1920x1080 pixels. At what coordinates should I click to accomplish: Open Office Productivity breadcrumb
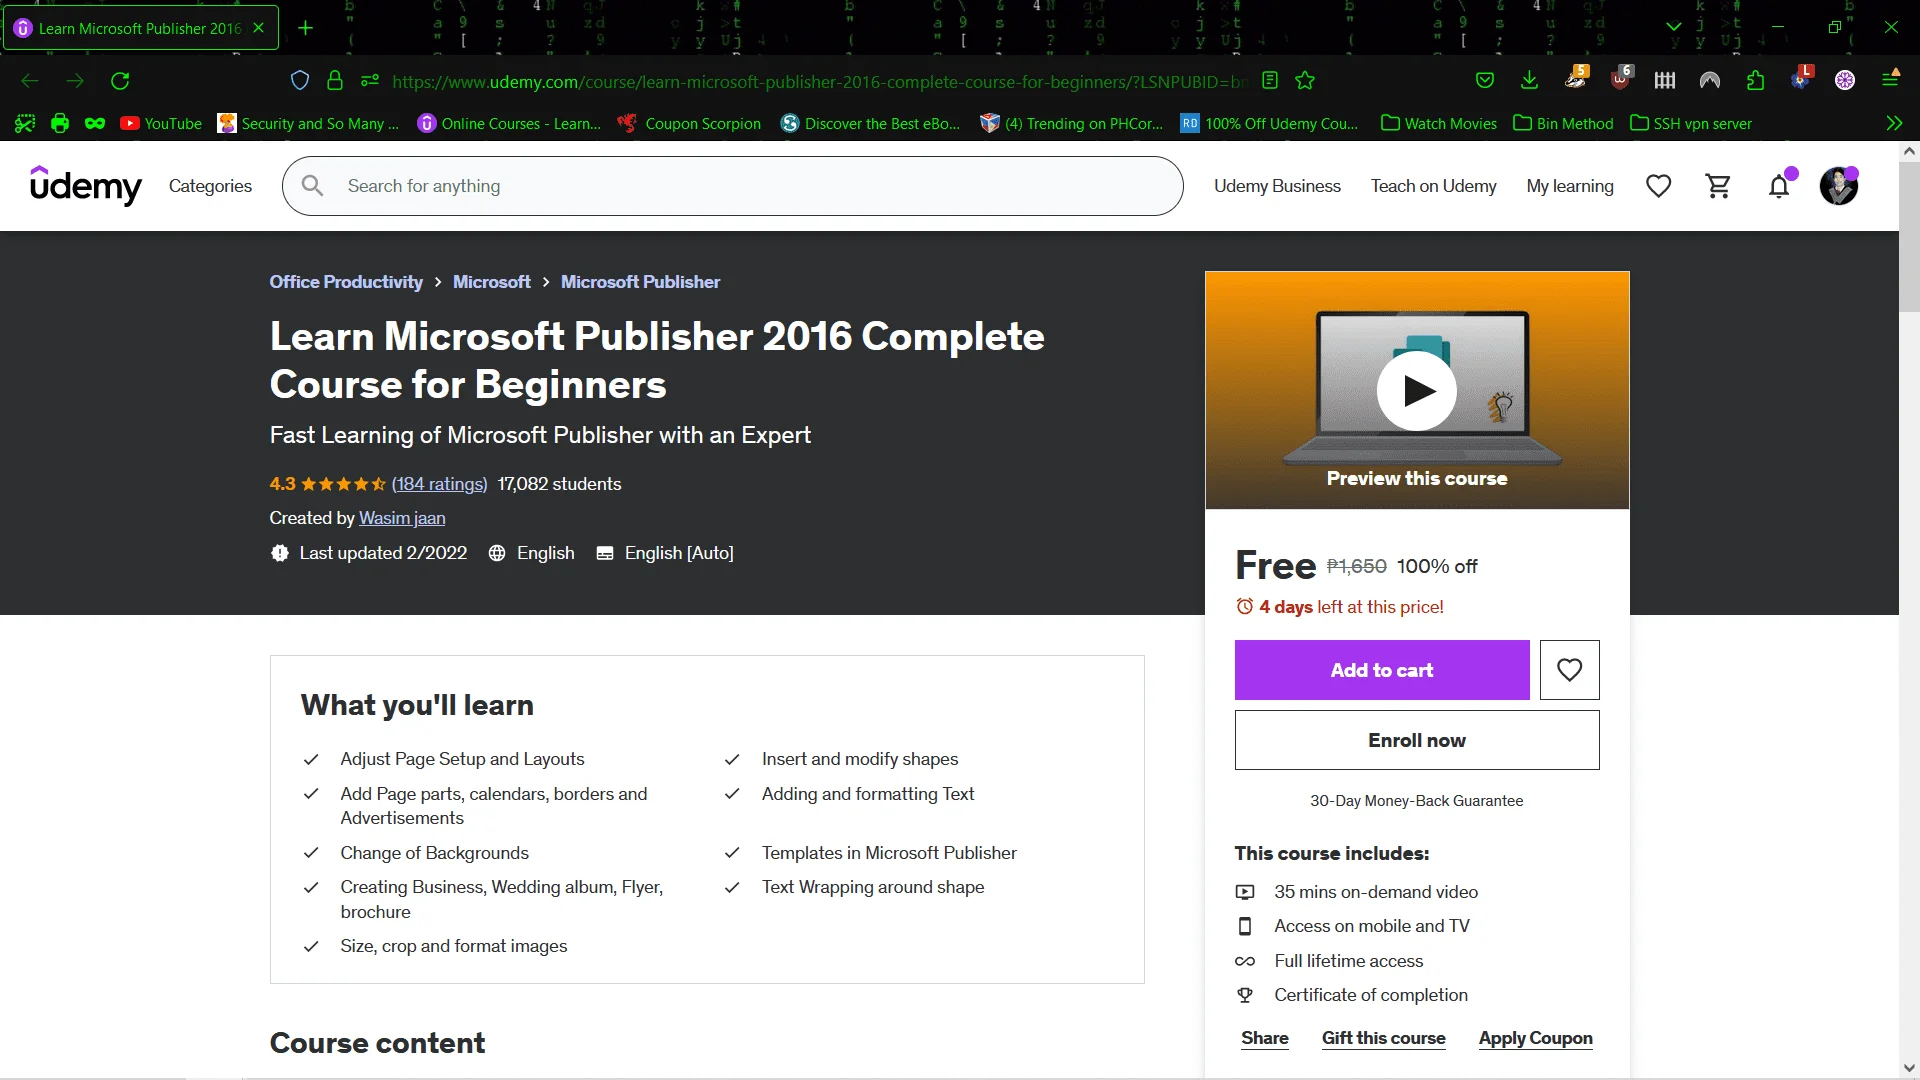tap(346, 282)
